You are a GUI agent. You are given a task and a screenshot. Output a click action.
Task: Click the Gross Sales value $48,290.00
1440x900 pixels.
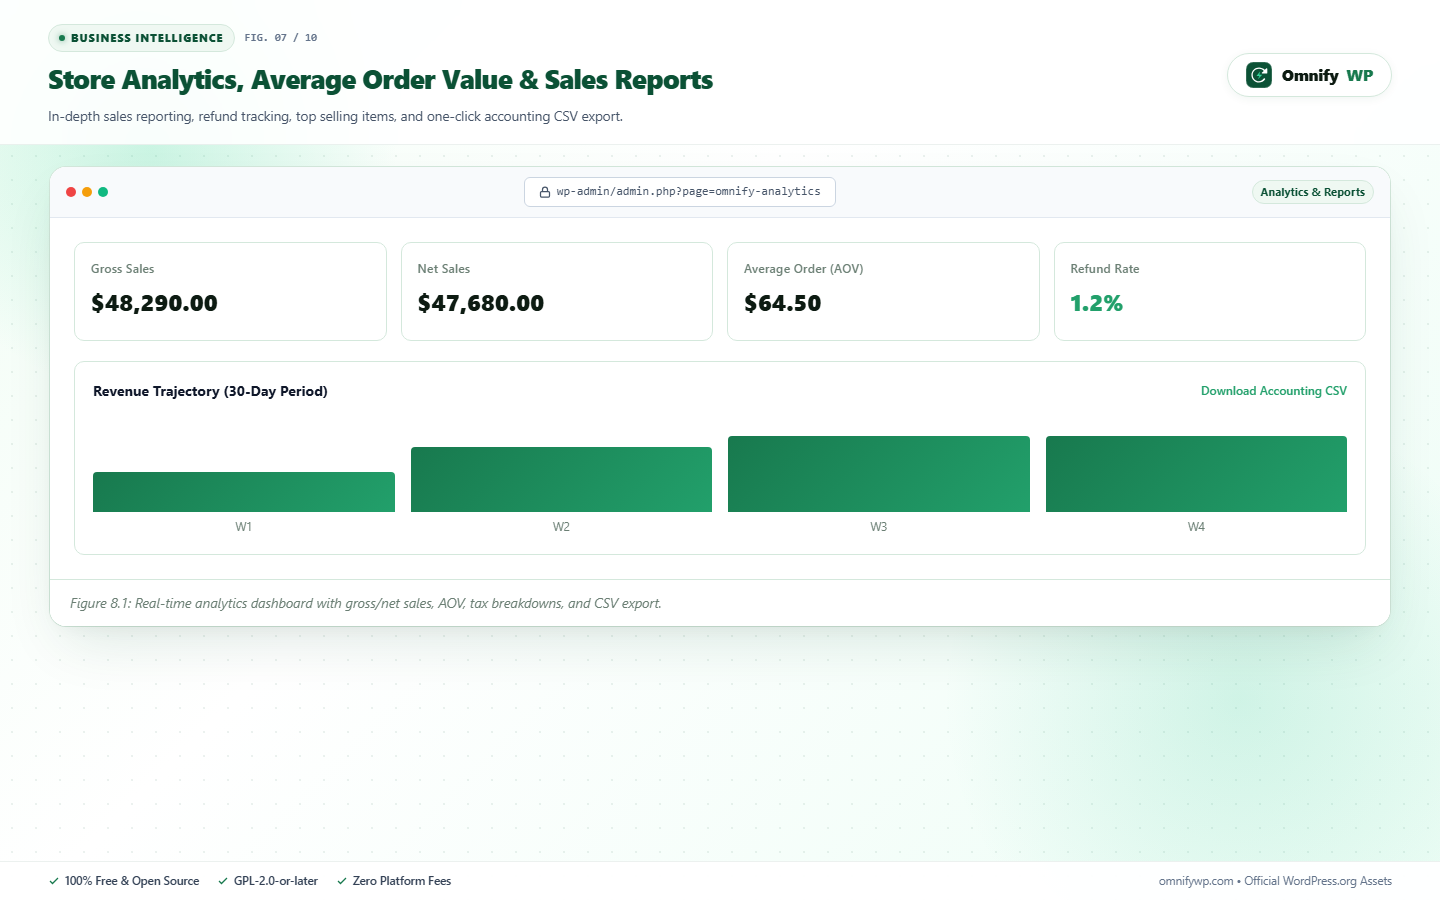pyautogui.click(x=154, y=303)
